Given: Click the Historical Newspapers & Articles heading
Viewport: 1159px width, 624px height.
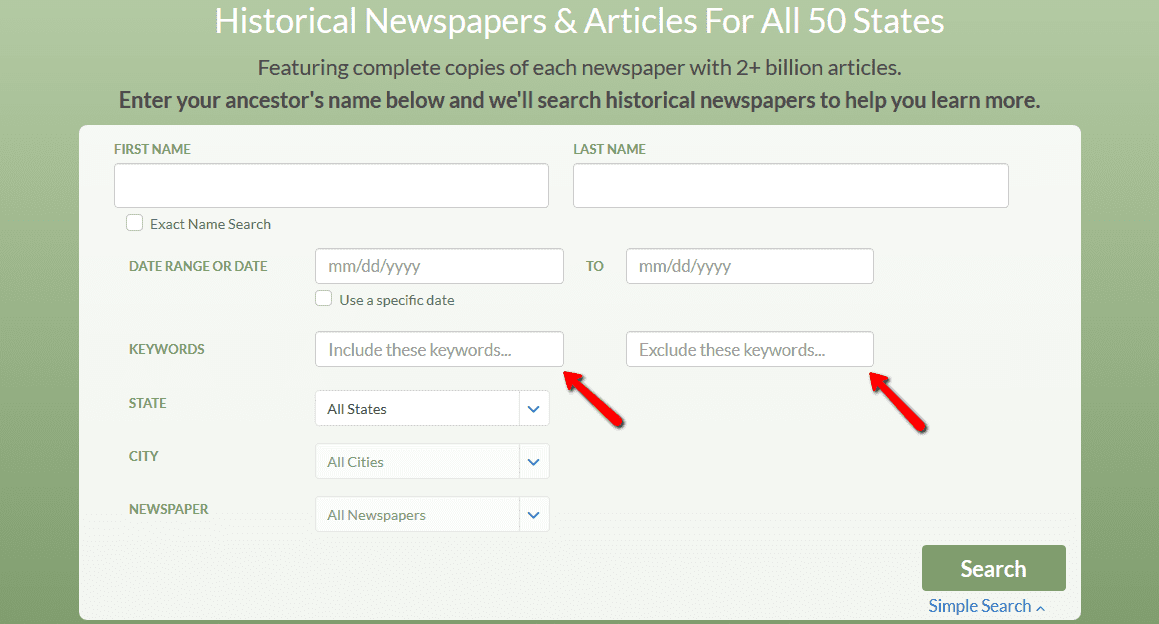Looking at the screenshot, I should pyautogui.click(x=580, y=21).
